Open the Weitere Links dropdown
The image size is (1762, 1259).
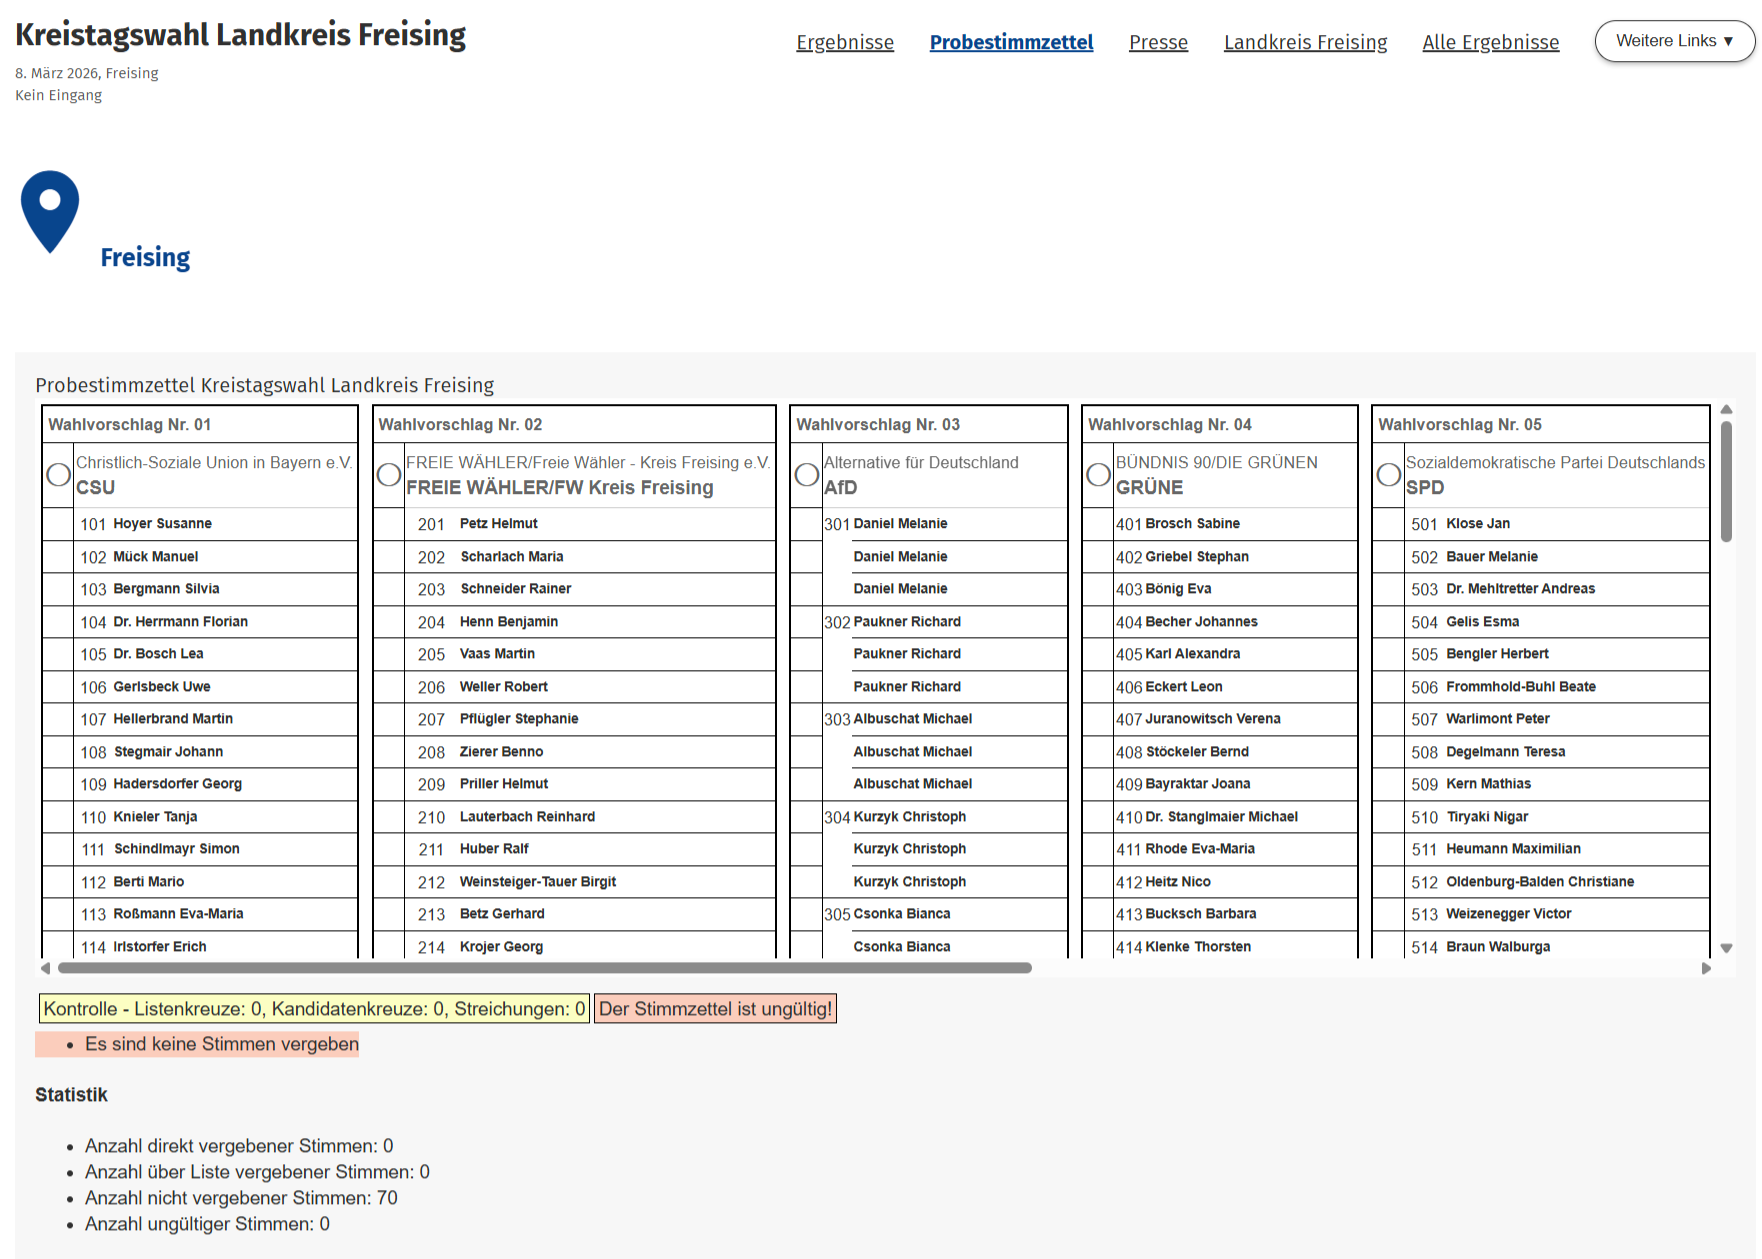point(1674,41)
